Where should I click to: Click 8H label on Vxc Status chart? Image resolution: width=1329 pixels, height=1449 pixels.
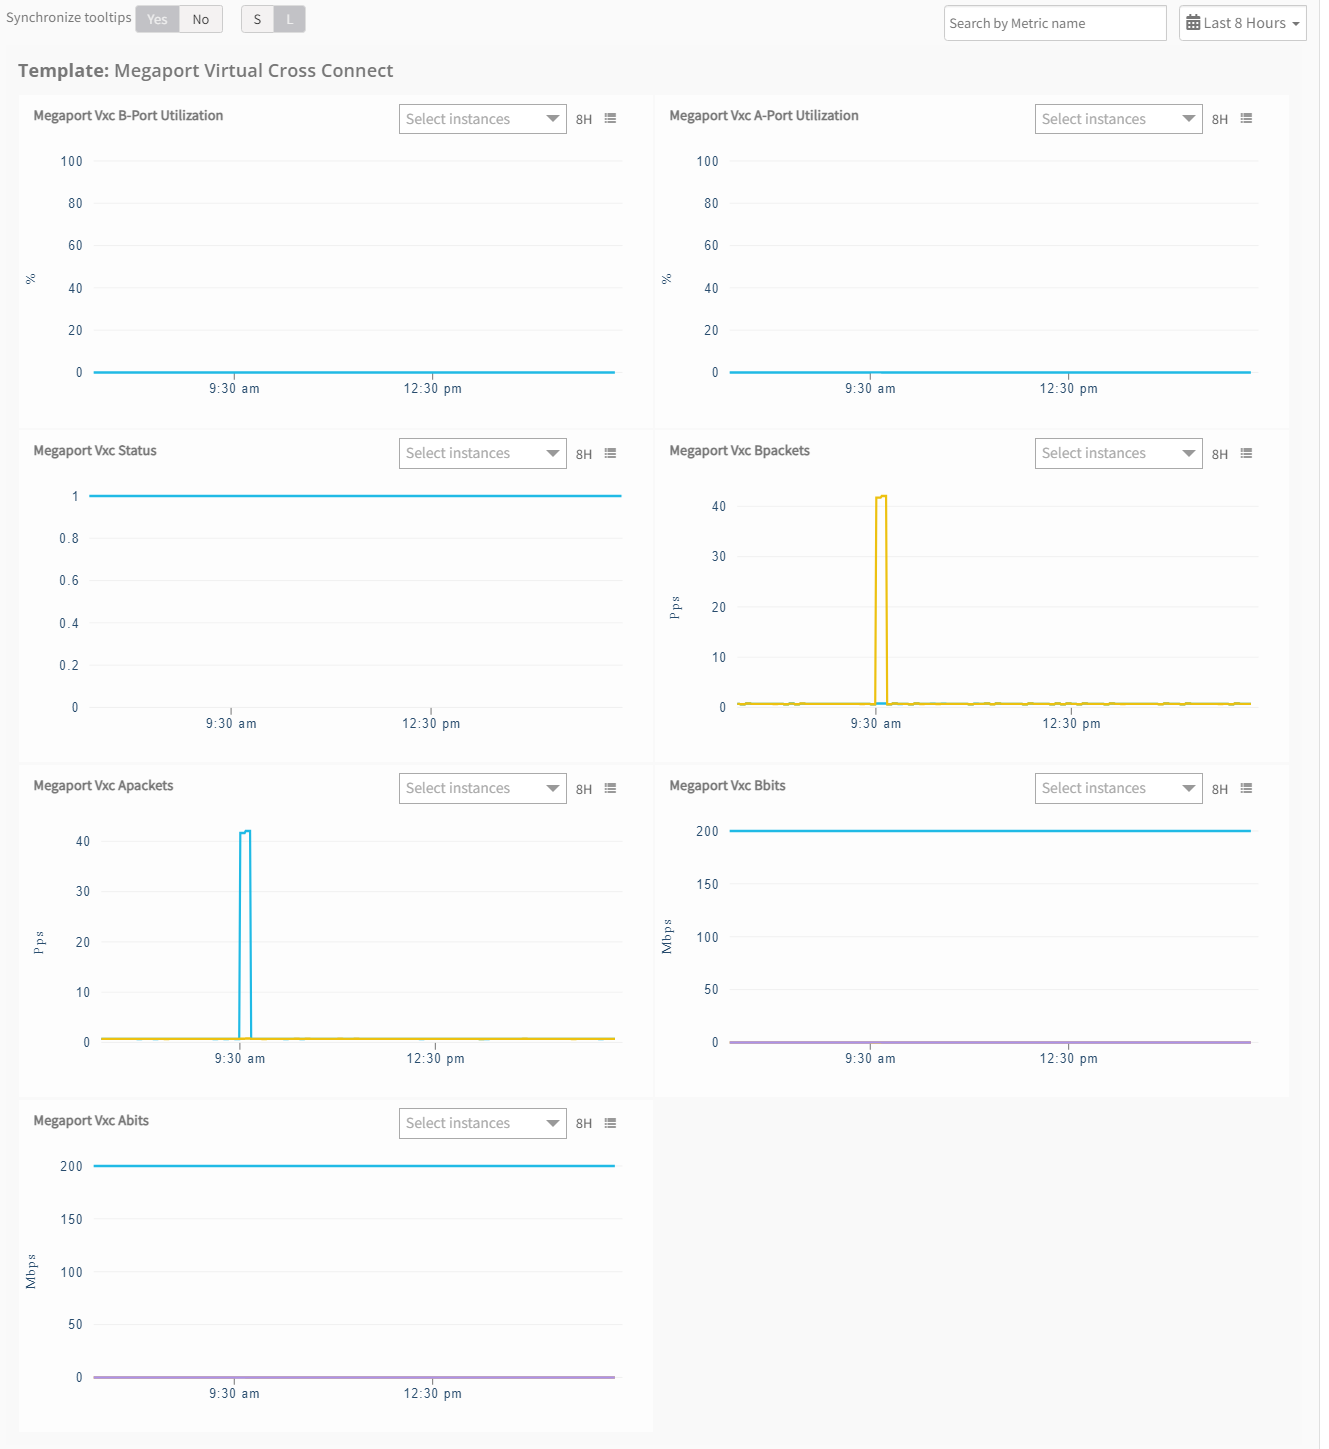pyautogui.click(x=584, y=454)
